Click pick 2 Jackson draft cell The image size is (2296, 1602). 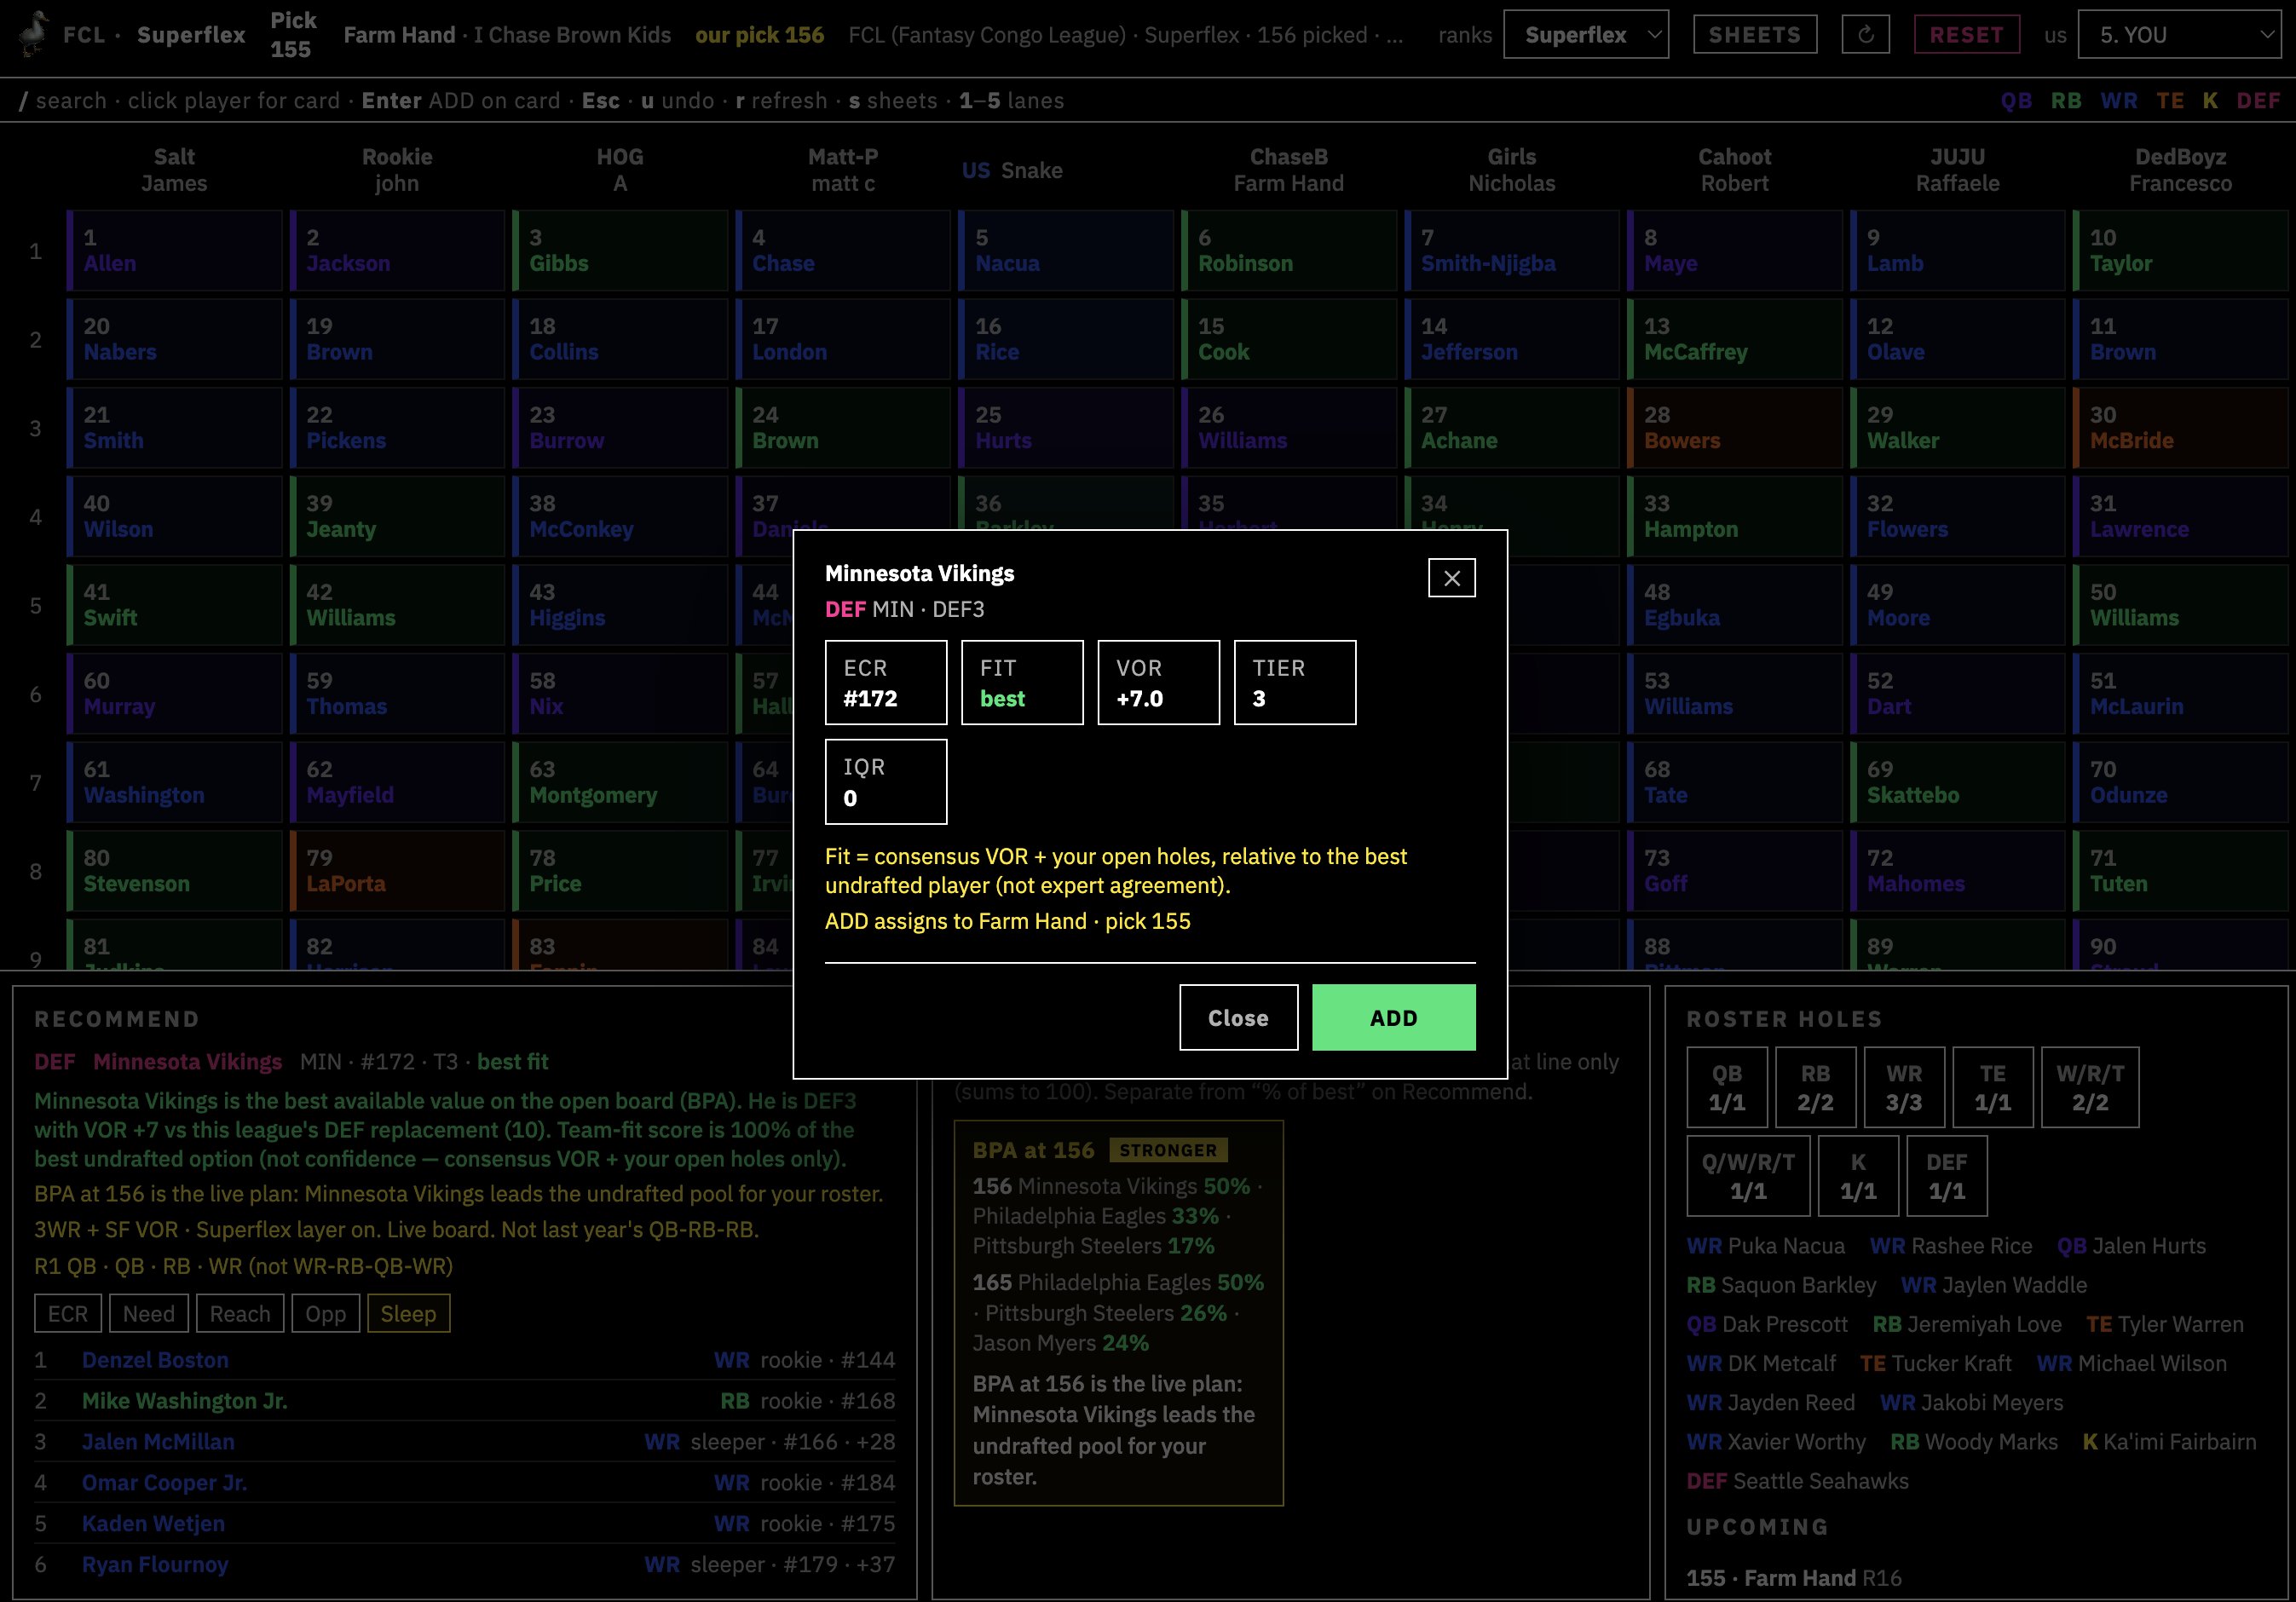click(x=398, y=251)
